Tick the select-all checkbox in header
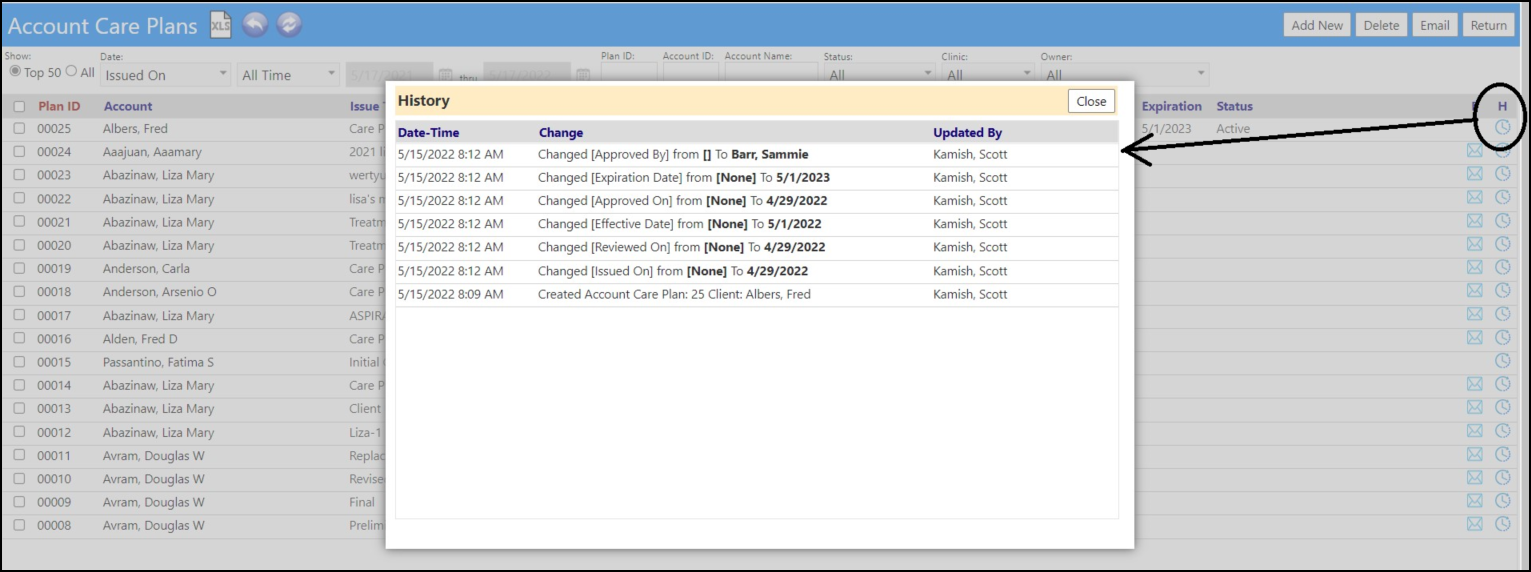 (x=19, y=106)
